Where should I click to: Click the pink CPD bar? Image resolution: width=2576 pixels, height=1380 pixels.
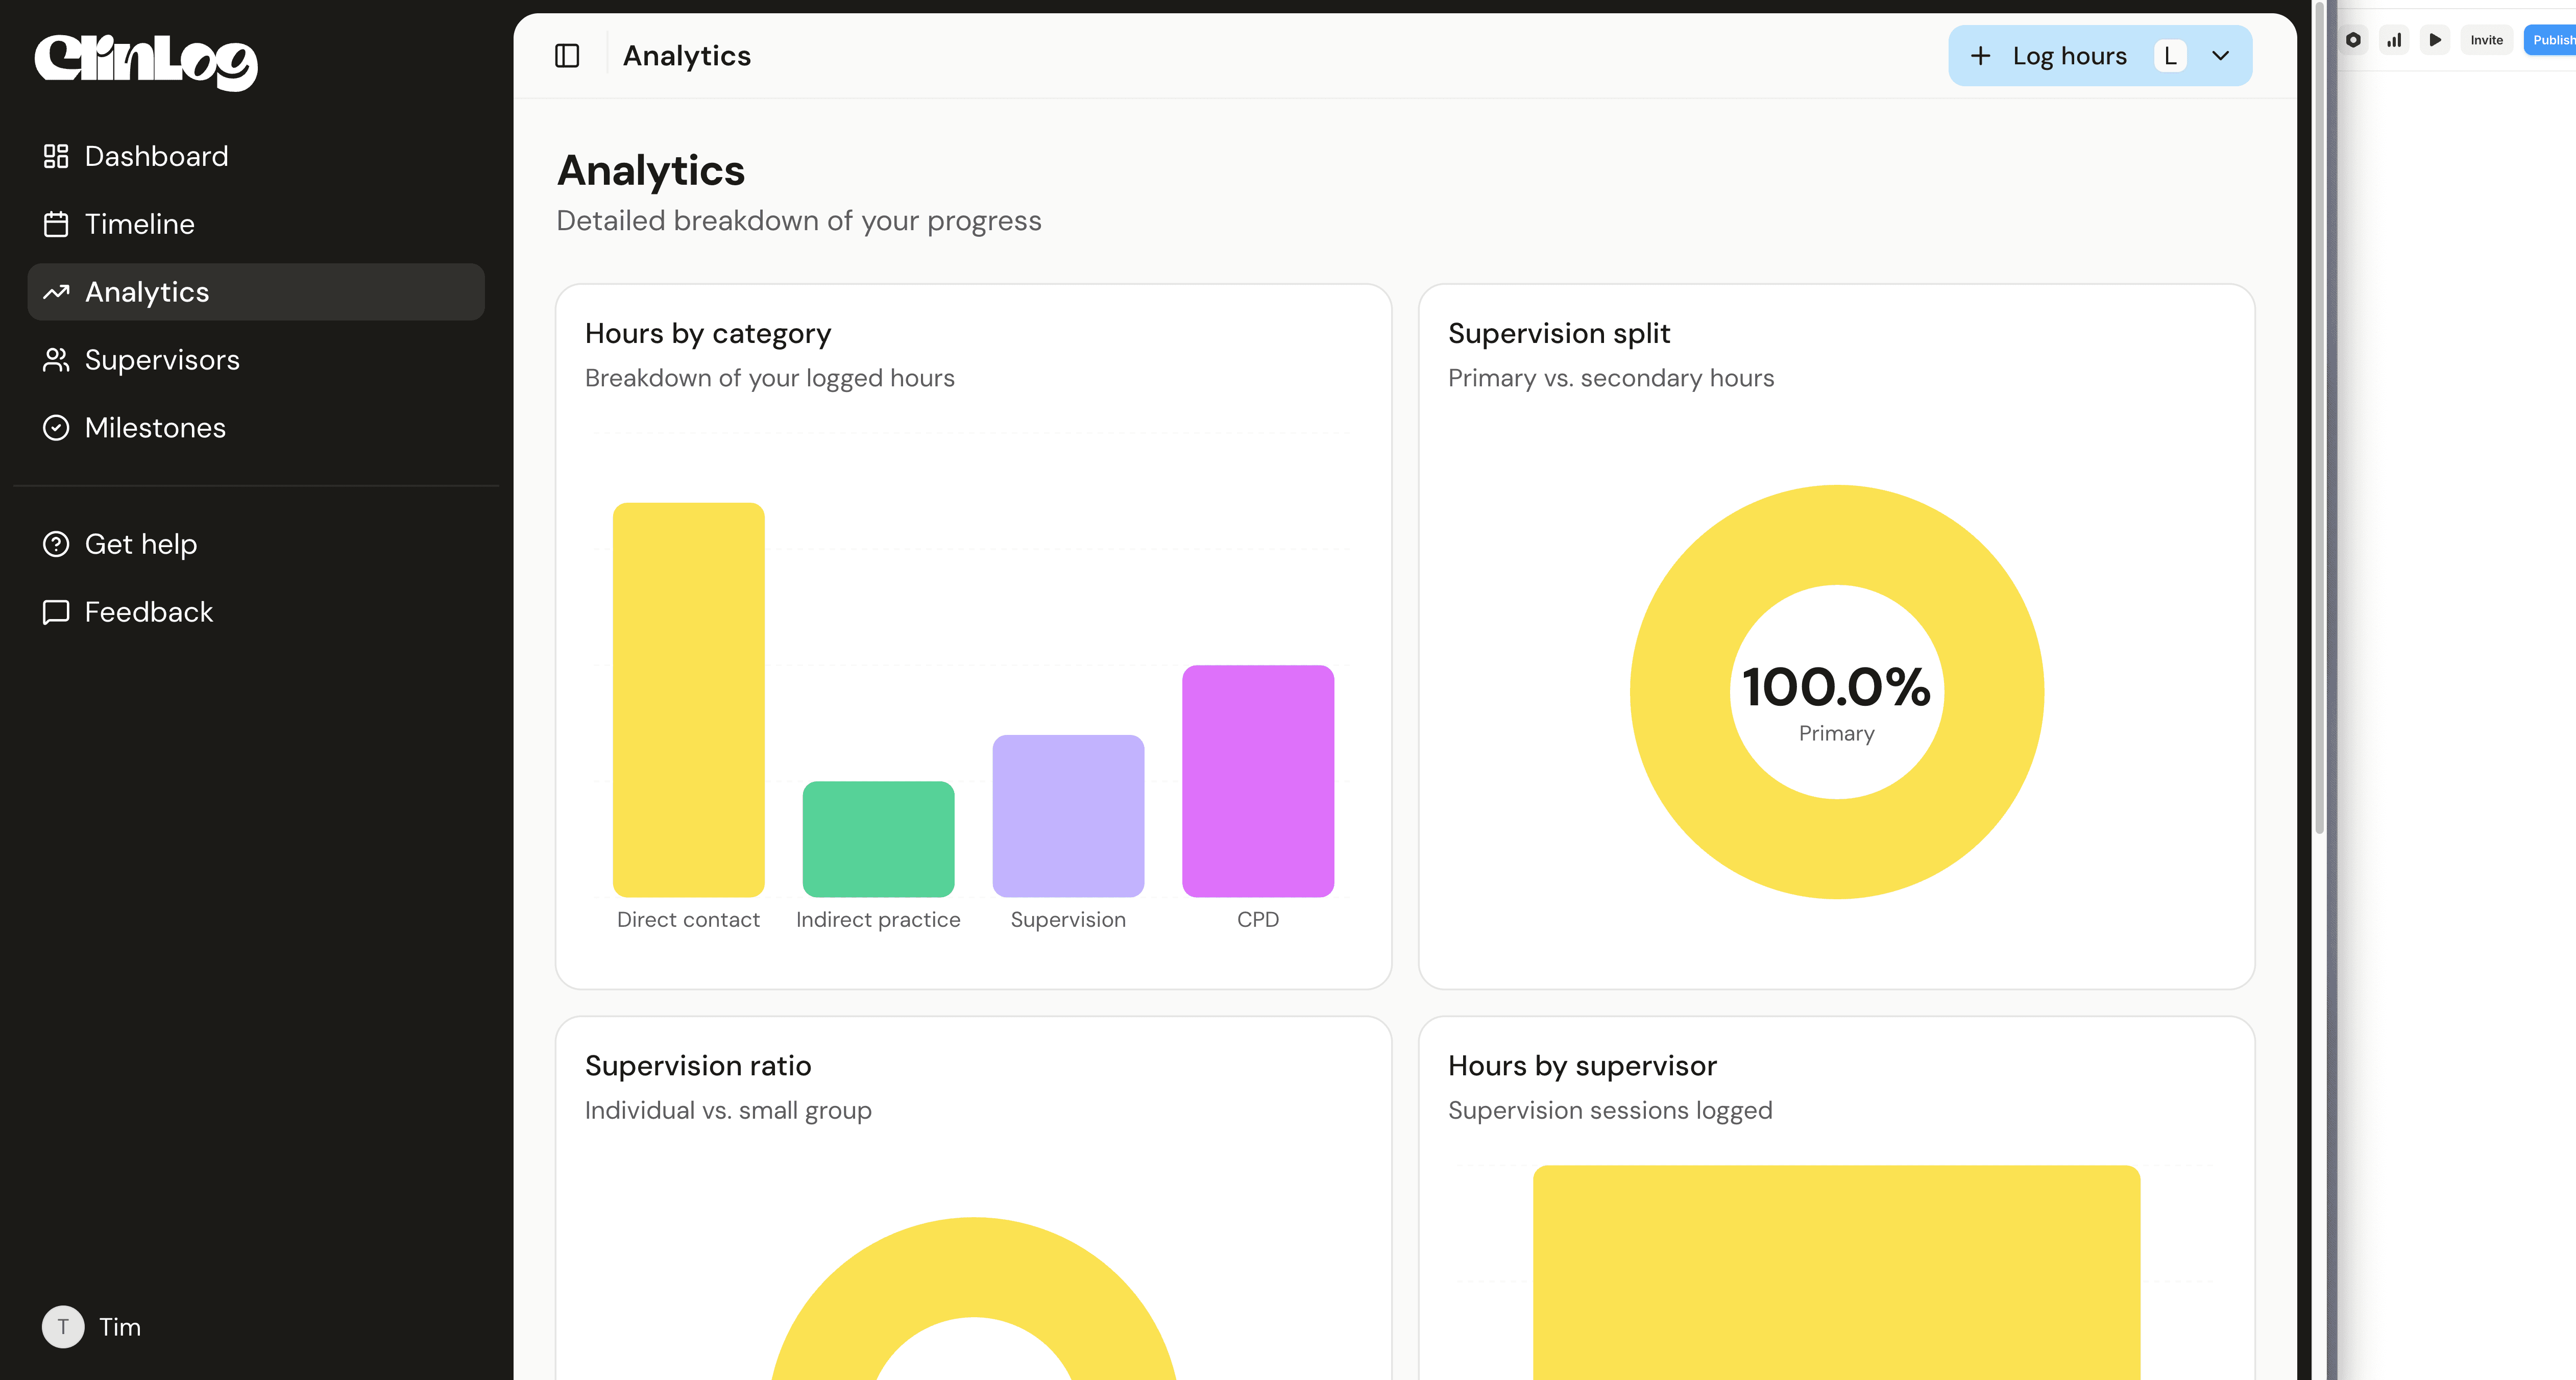click(1257, 780)
